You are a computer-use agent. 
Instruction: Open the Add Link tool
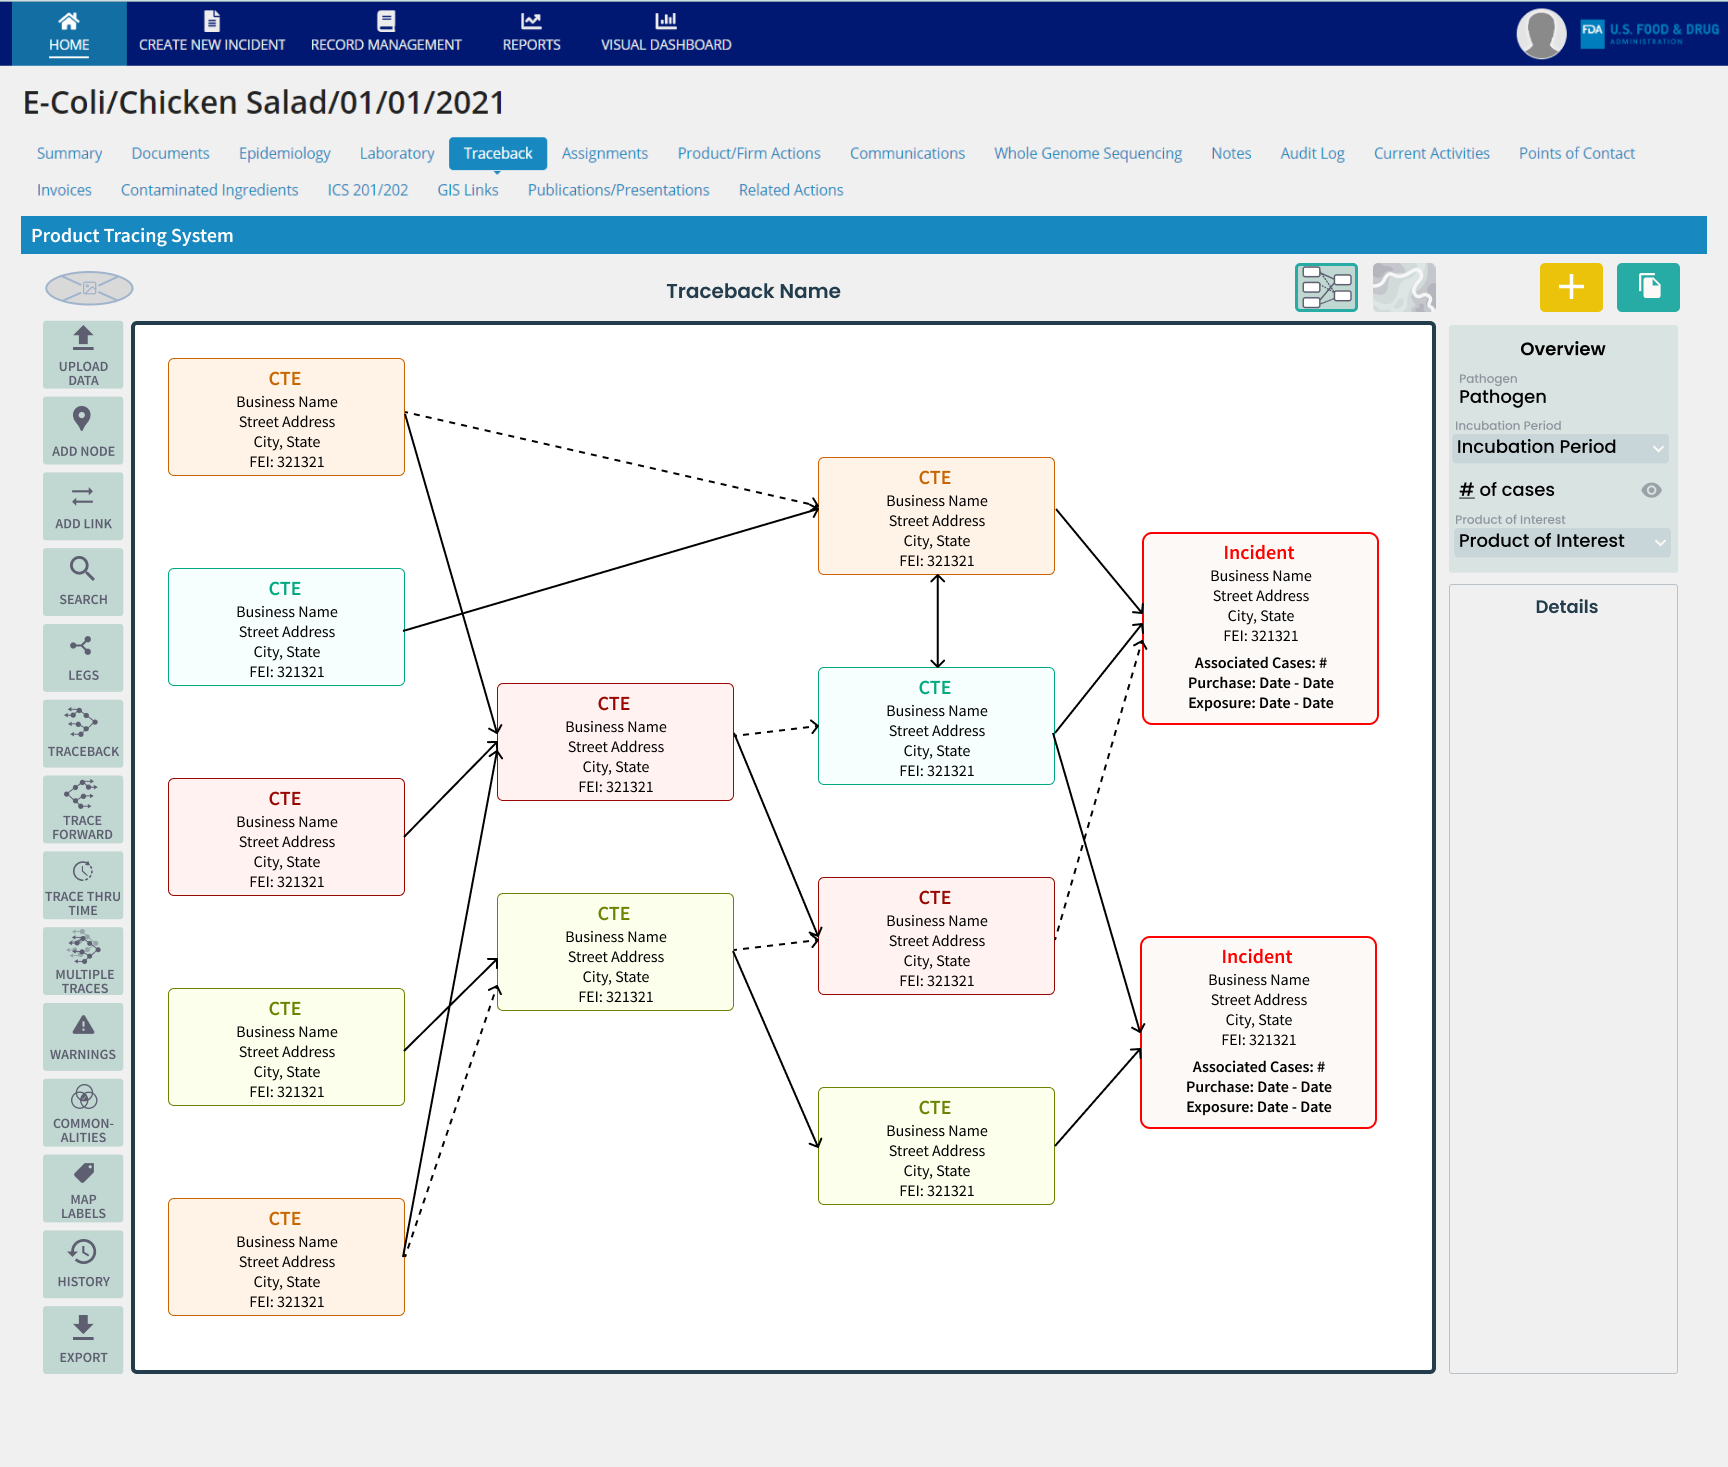pos(83,506)
